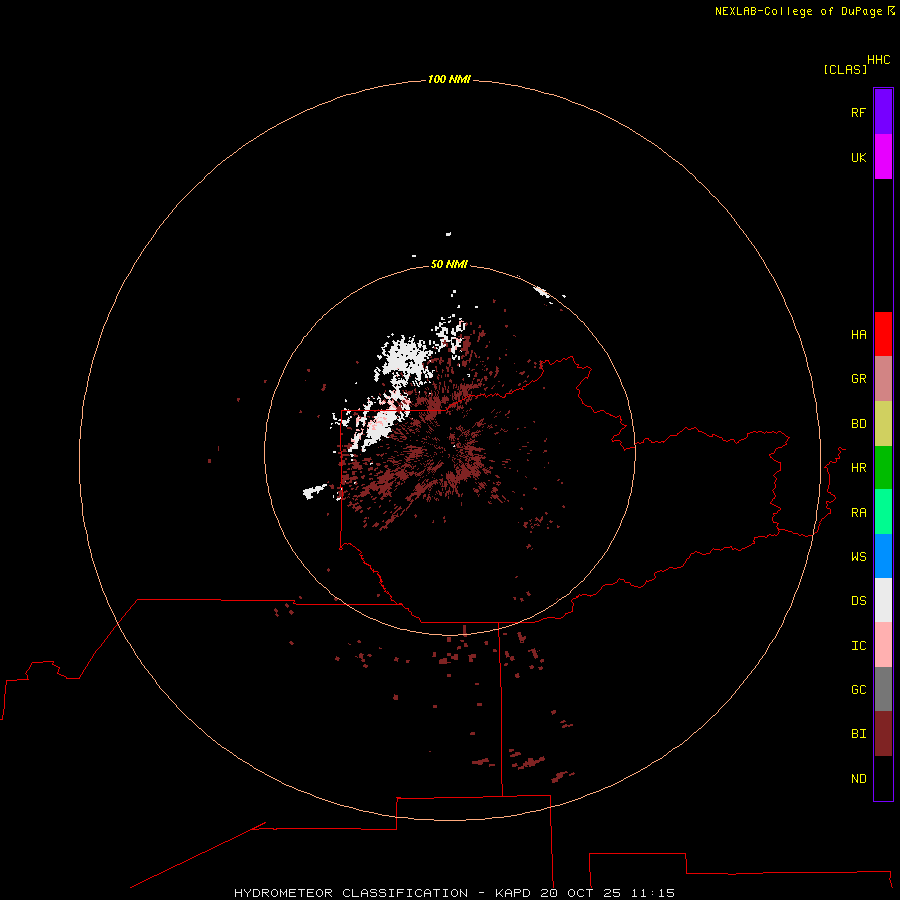
Task: Click the dark red BI legend swatch
Action: coord(883,734)
